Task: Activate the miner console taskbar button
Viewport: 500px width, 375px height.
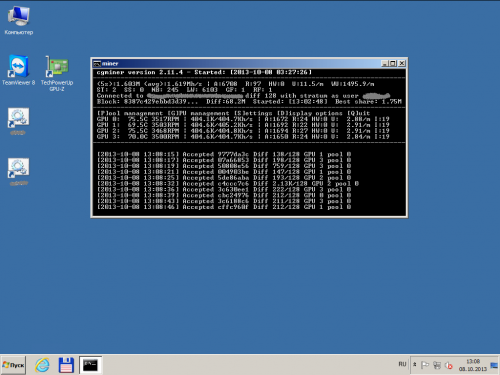Action: click(90, 365)
